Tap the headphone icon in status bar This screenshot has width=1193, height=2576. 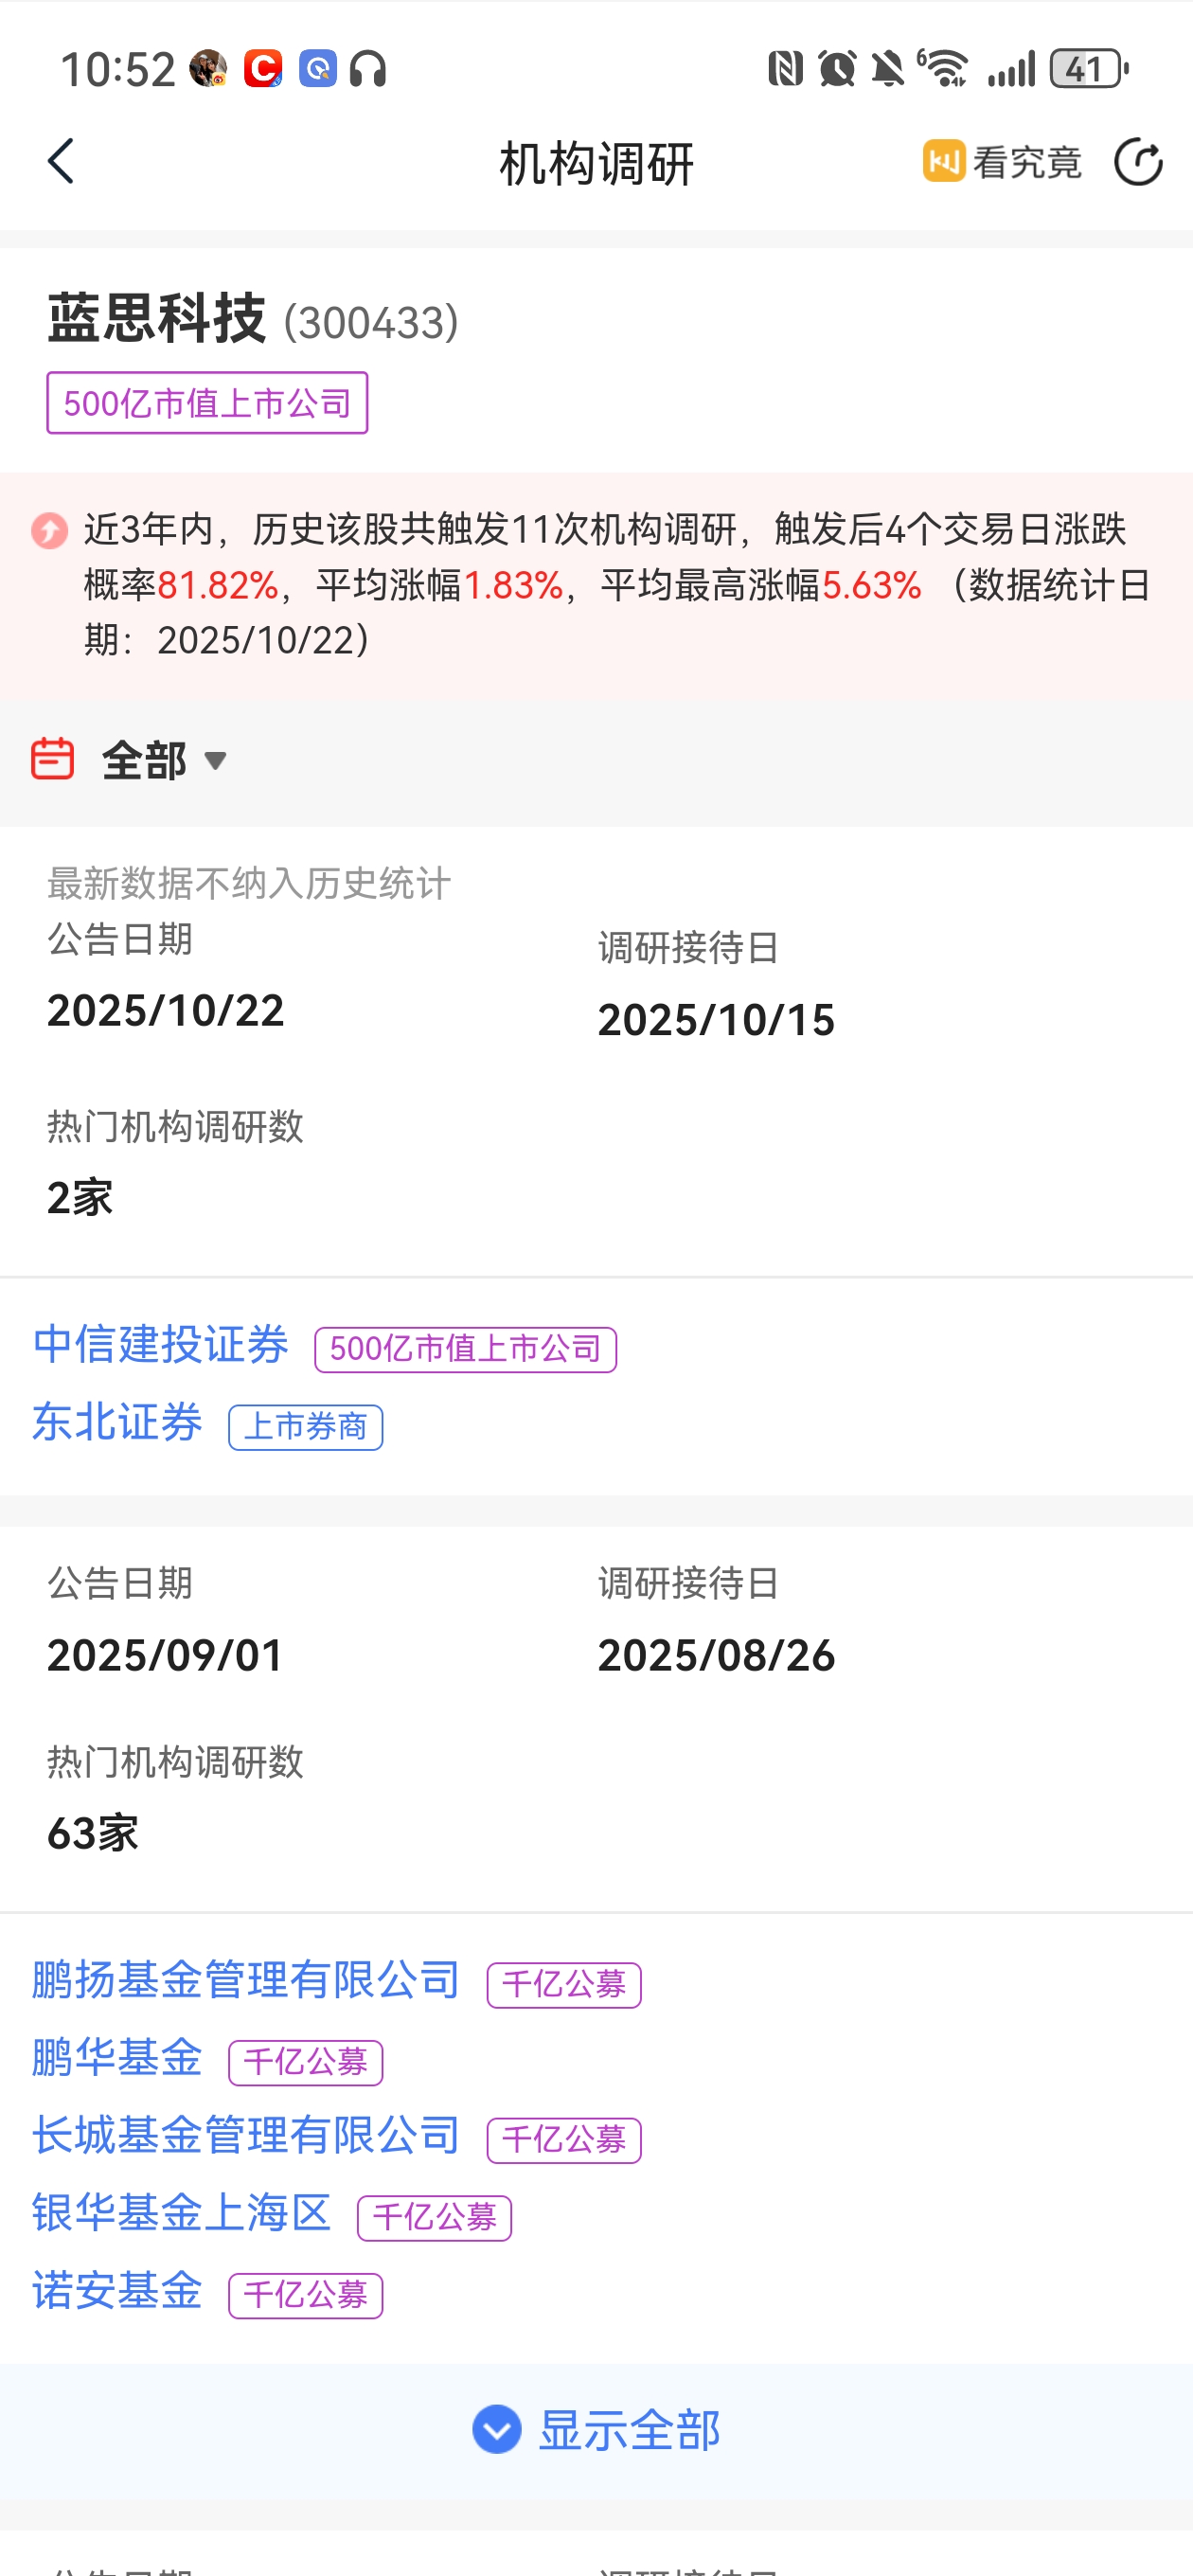click(x=368, y=69)
